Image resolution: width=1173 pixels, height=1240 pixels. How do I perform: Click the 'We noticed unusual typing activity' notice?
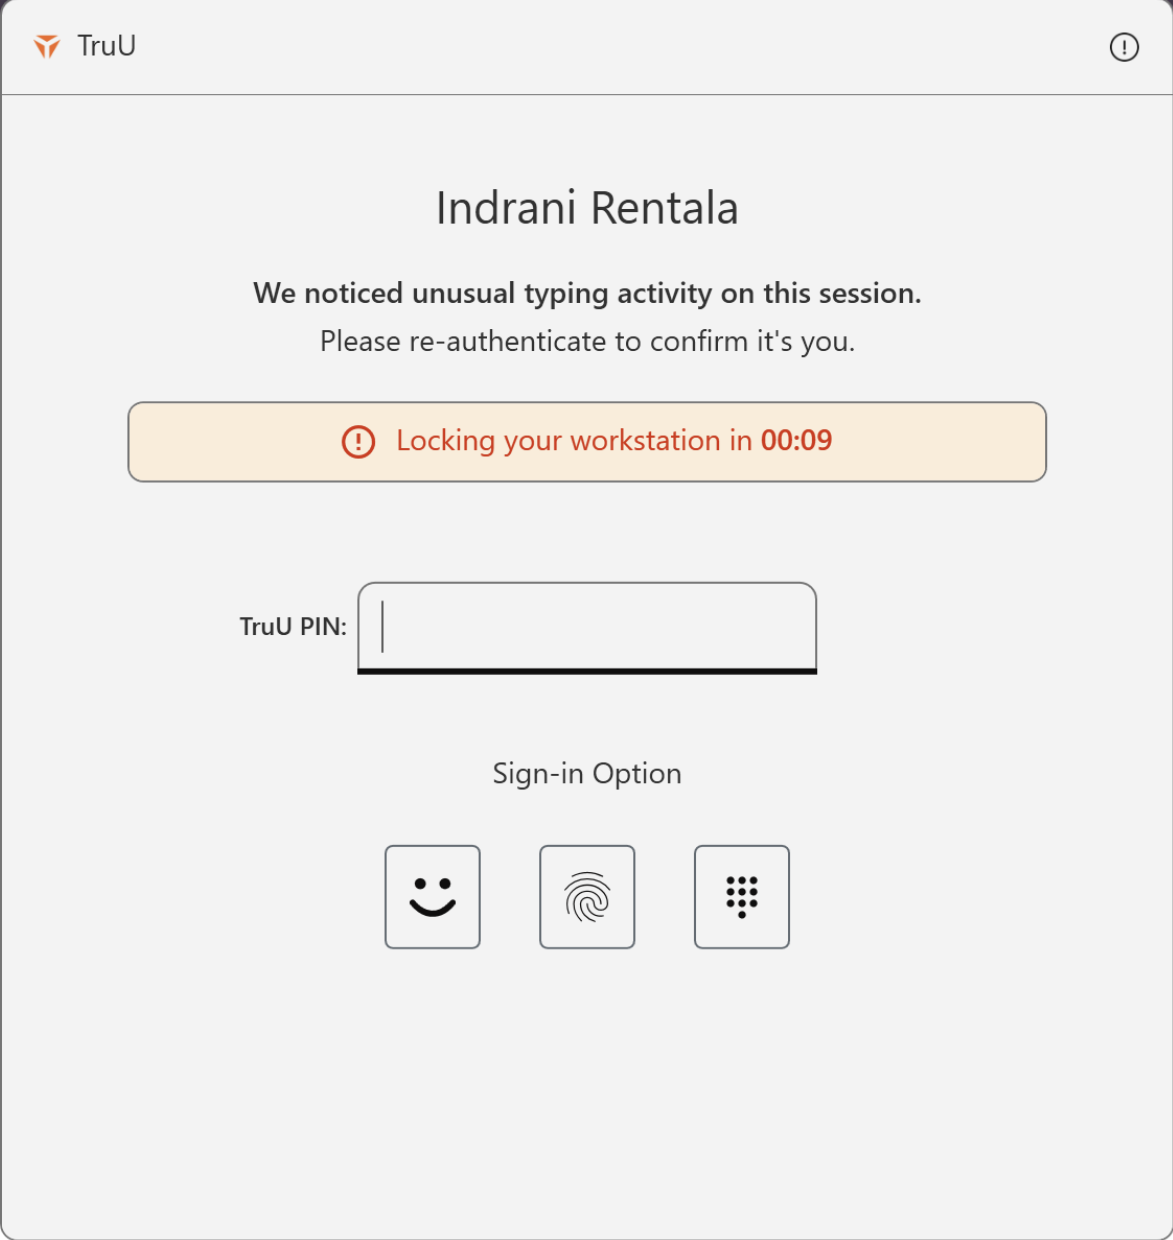(x=587, y=293)
